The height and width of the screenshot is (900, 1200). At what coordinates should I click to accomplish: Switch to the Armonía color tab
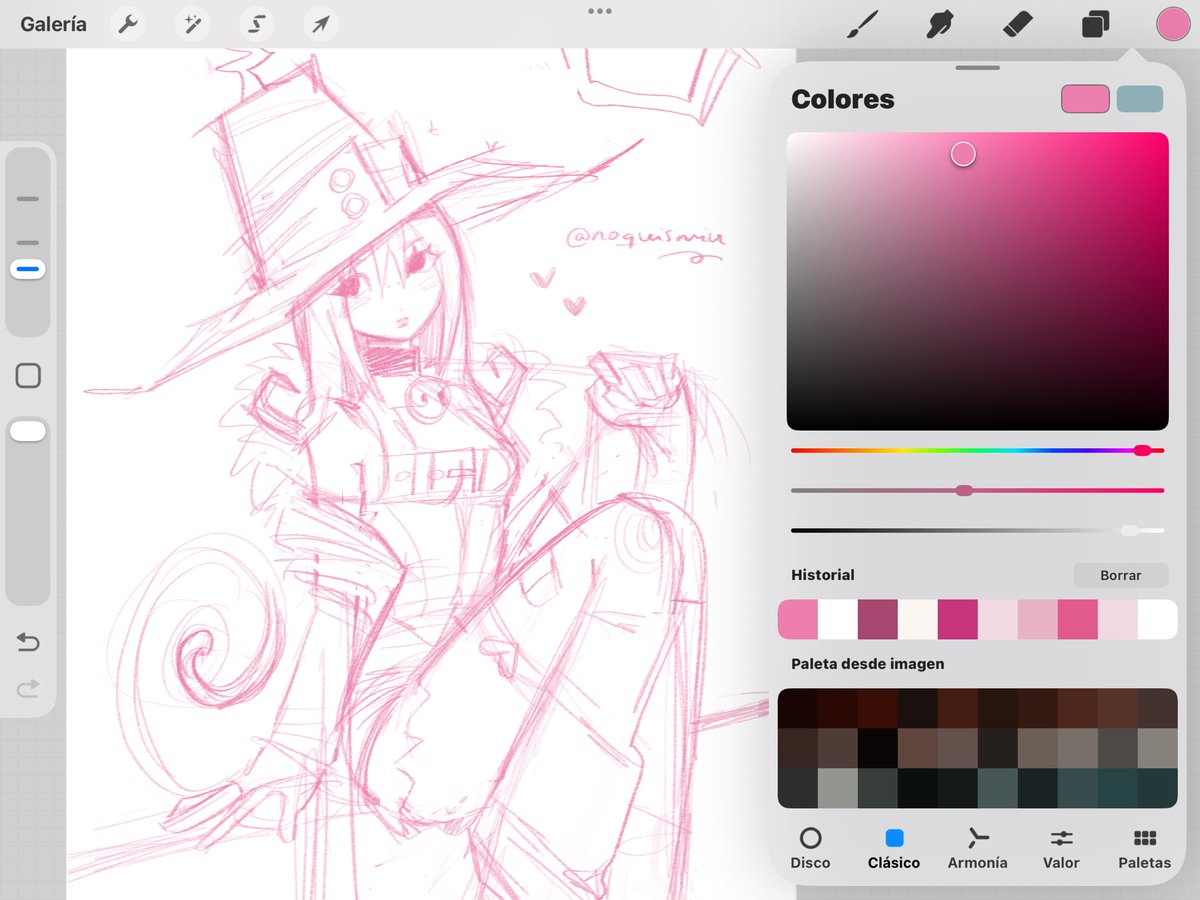tap(977, 848)
